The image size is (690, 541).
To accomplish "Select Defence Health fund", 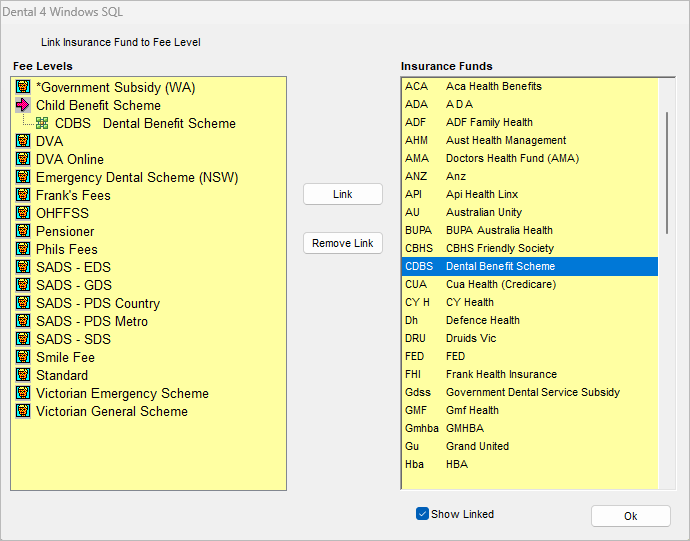I will click(x=530, y=320).
